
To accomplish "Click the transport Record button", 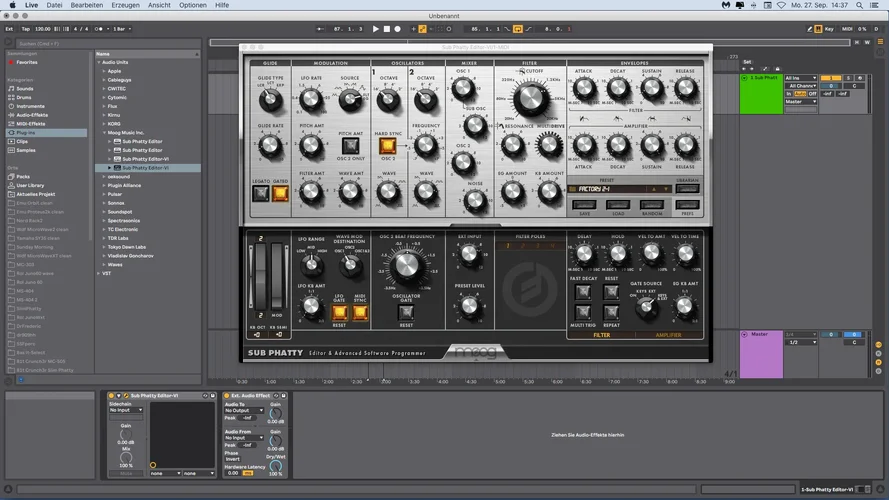I will tap(398, 29).
